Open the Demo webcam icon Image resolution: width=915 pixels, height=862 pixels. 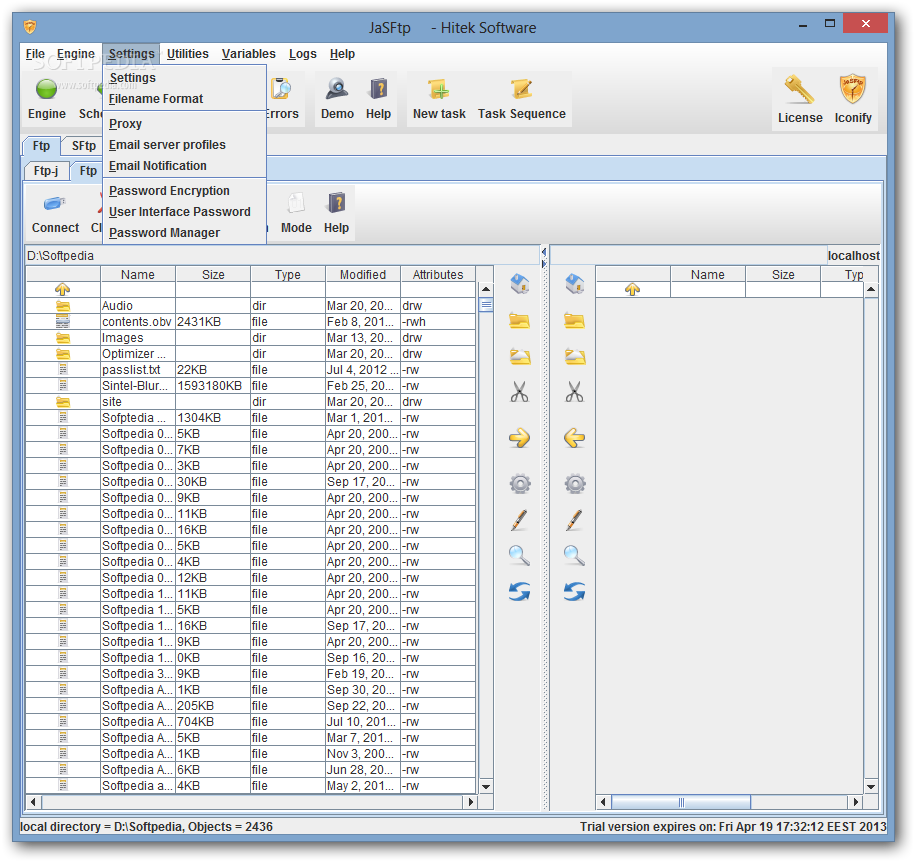337,89
